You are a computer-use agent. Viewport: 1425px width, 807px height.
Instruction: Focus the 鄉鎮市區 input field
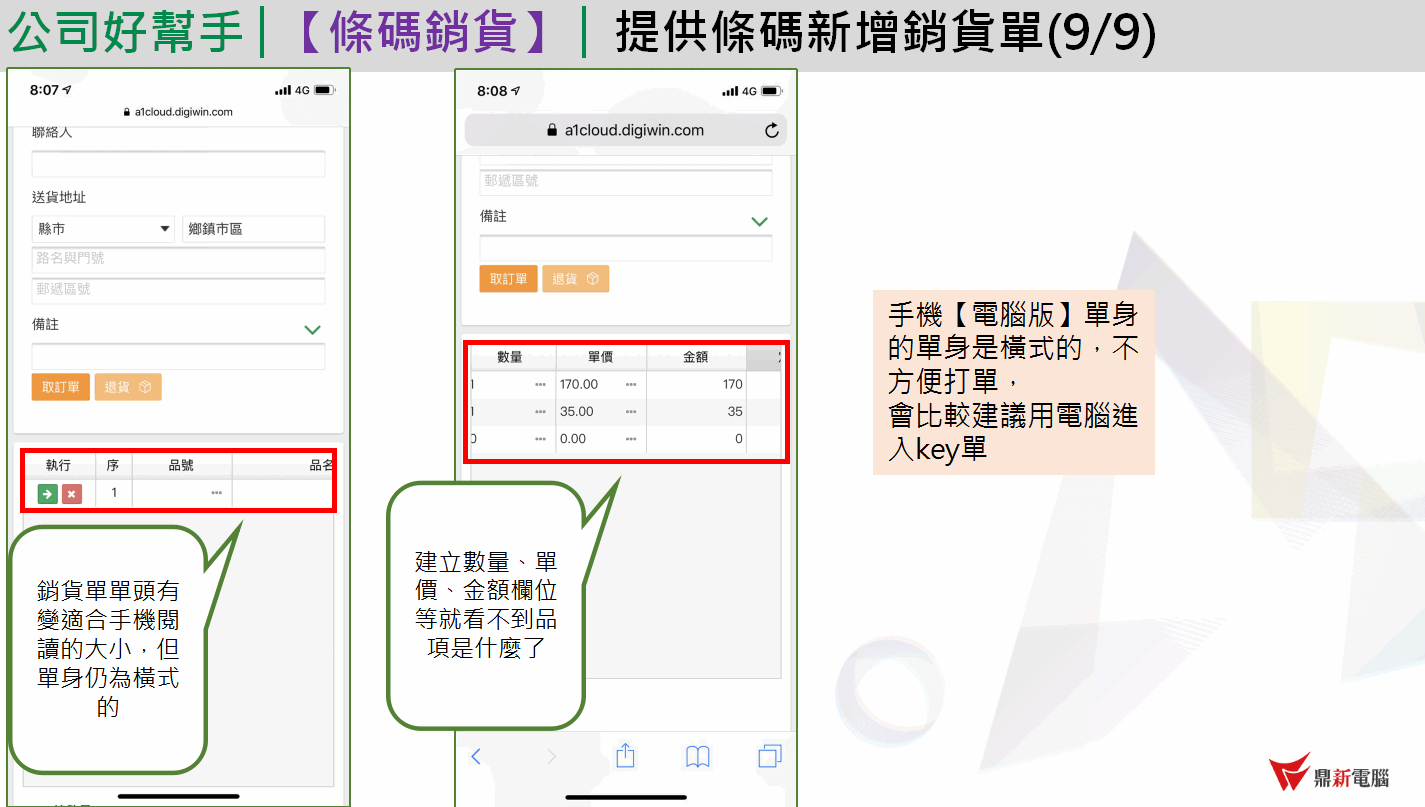tap(254, 229)
